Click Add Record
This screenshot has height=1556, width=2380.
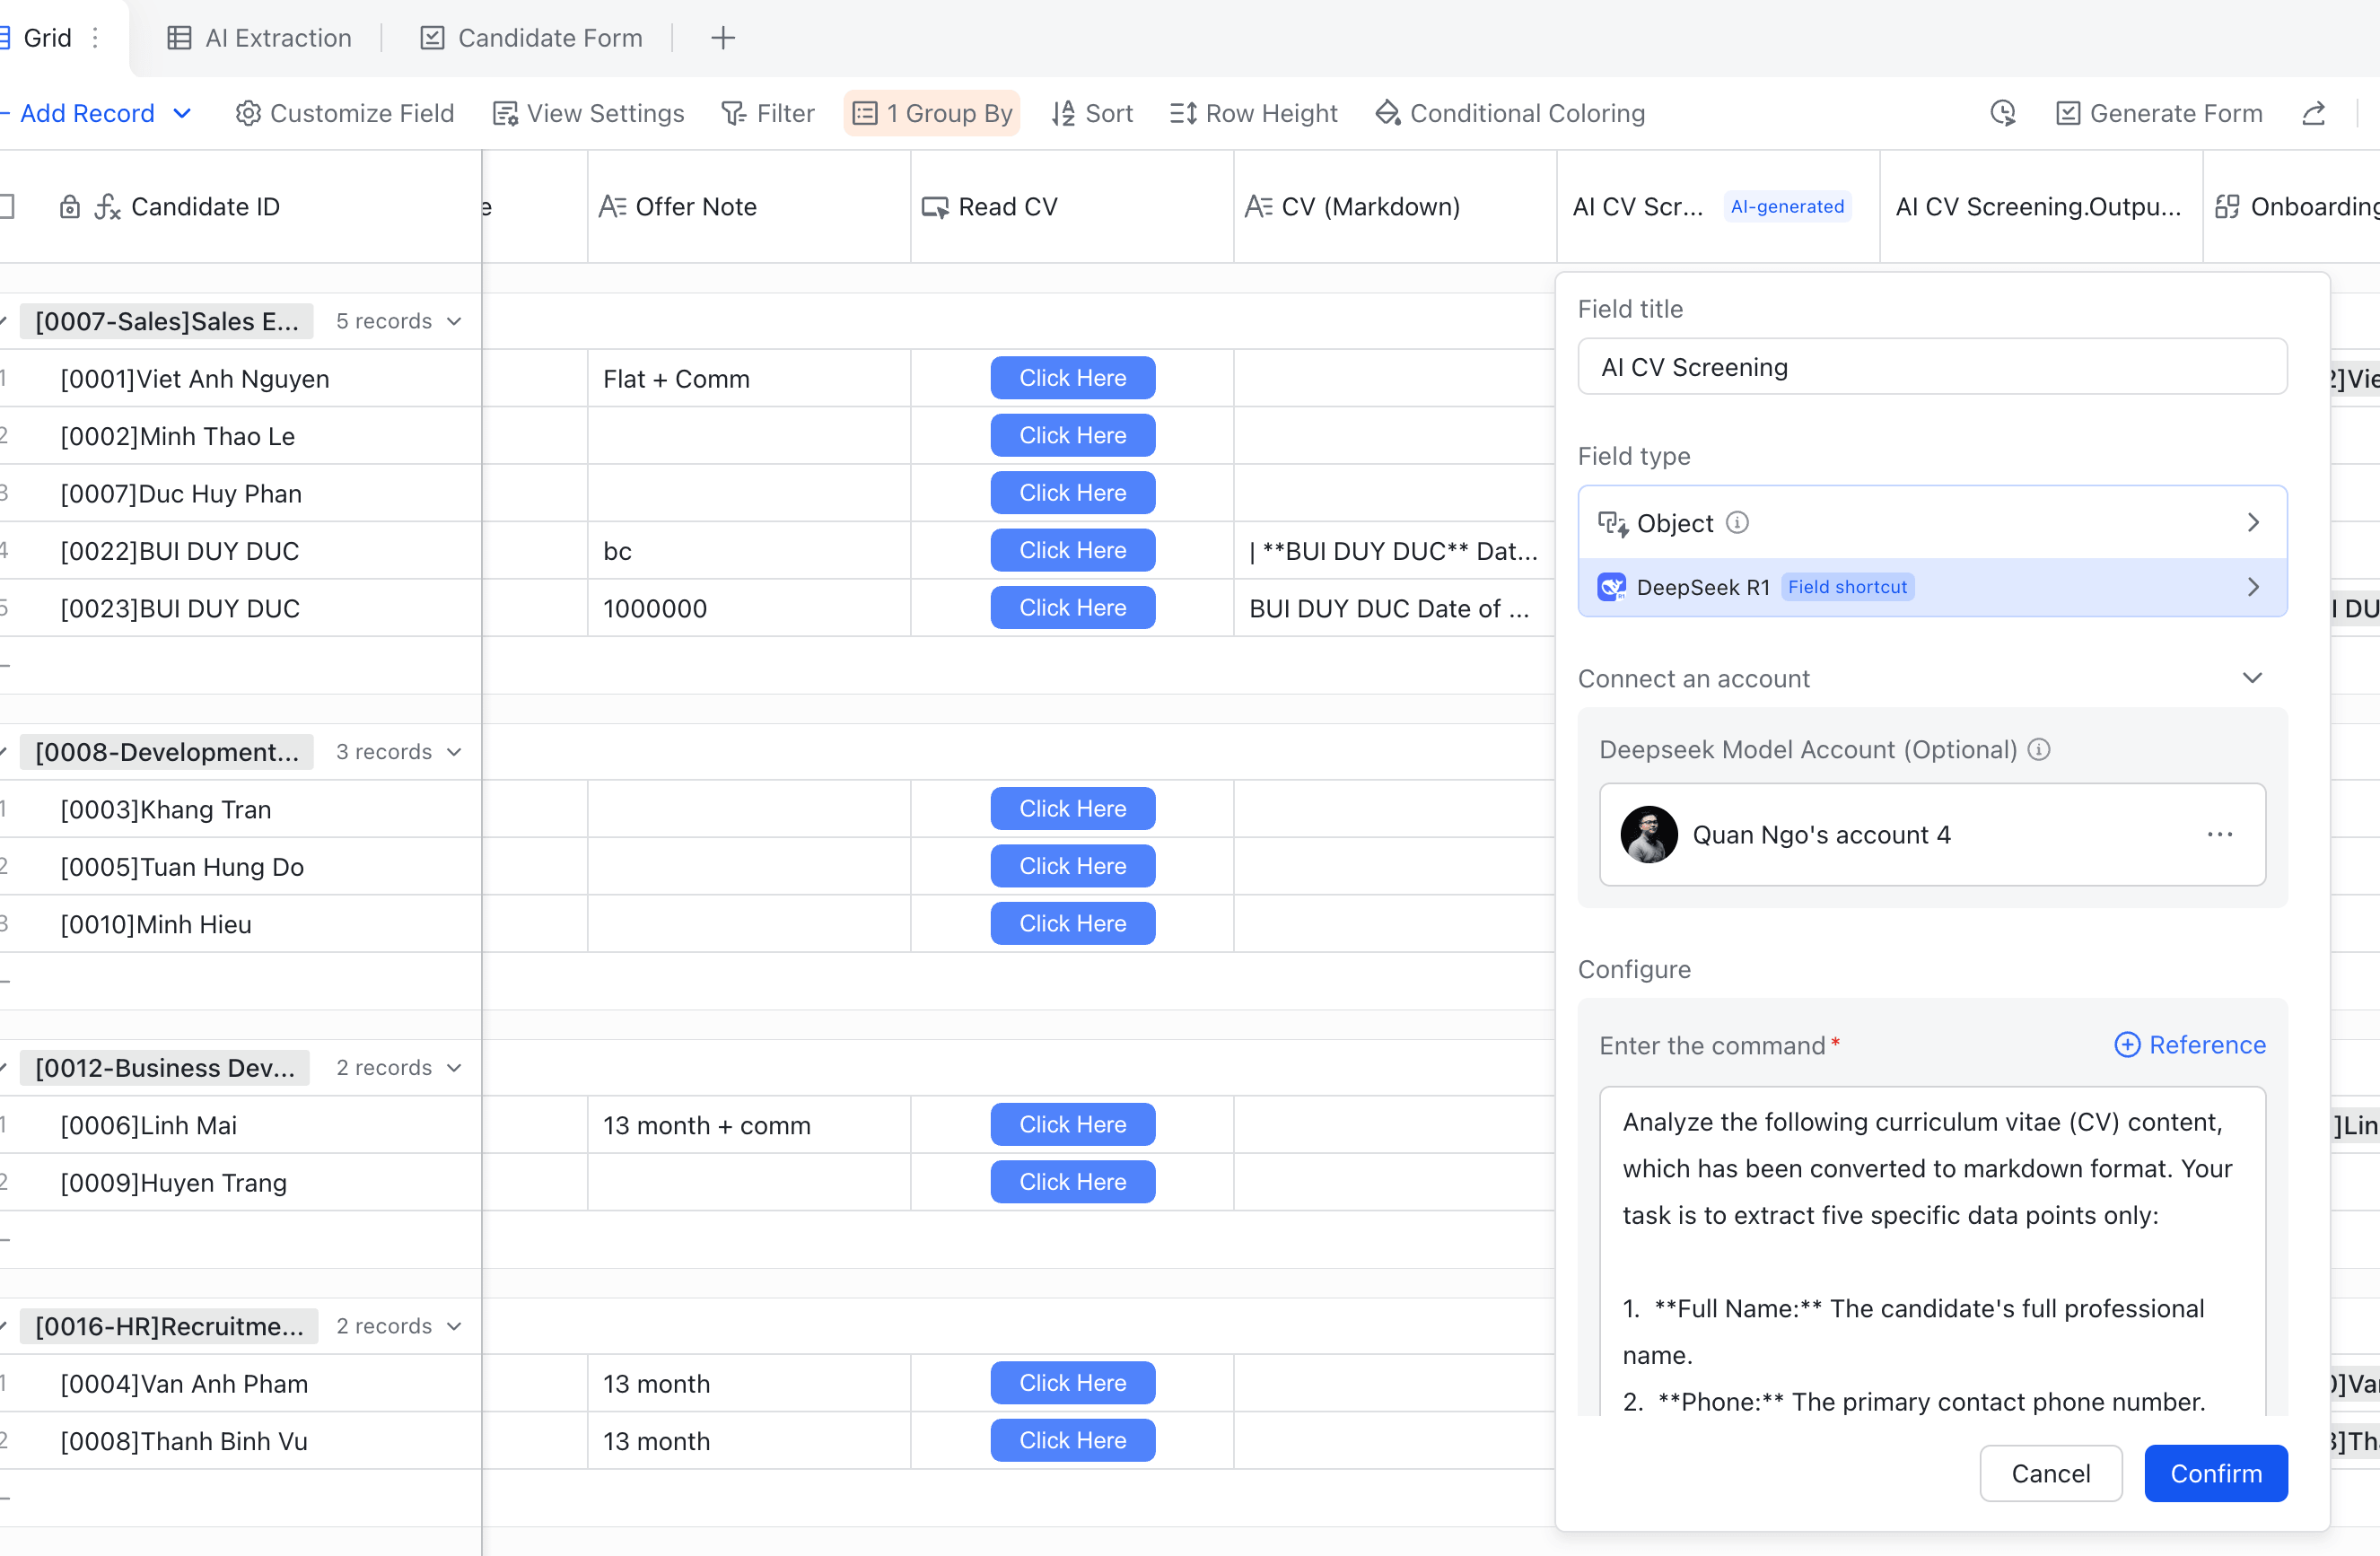coord(86,113)
